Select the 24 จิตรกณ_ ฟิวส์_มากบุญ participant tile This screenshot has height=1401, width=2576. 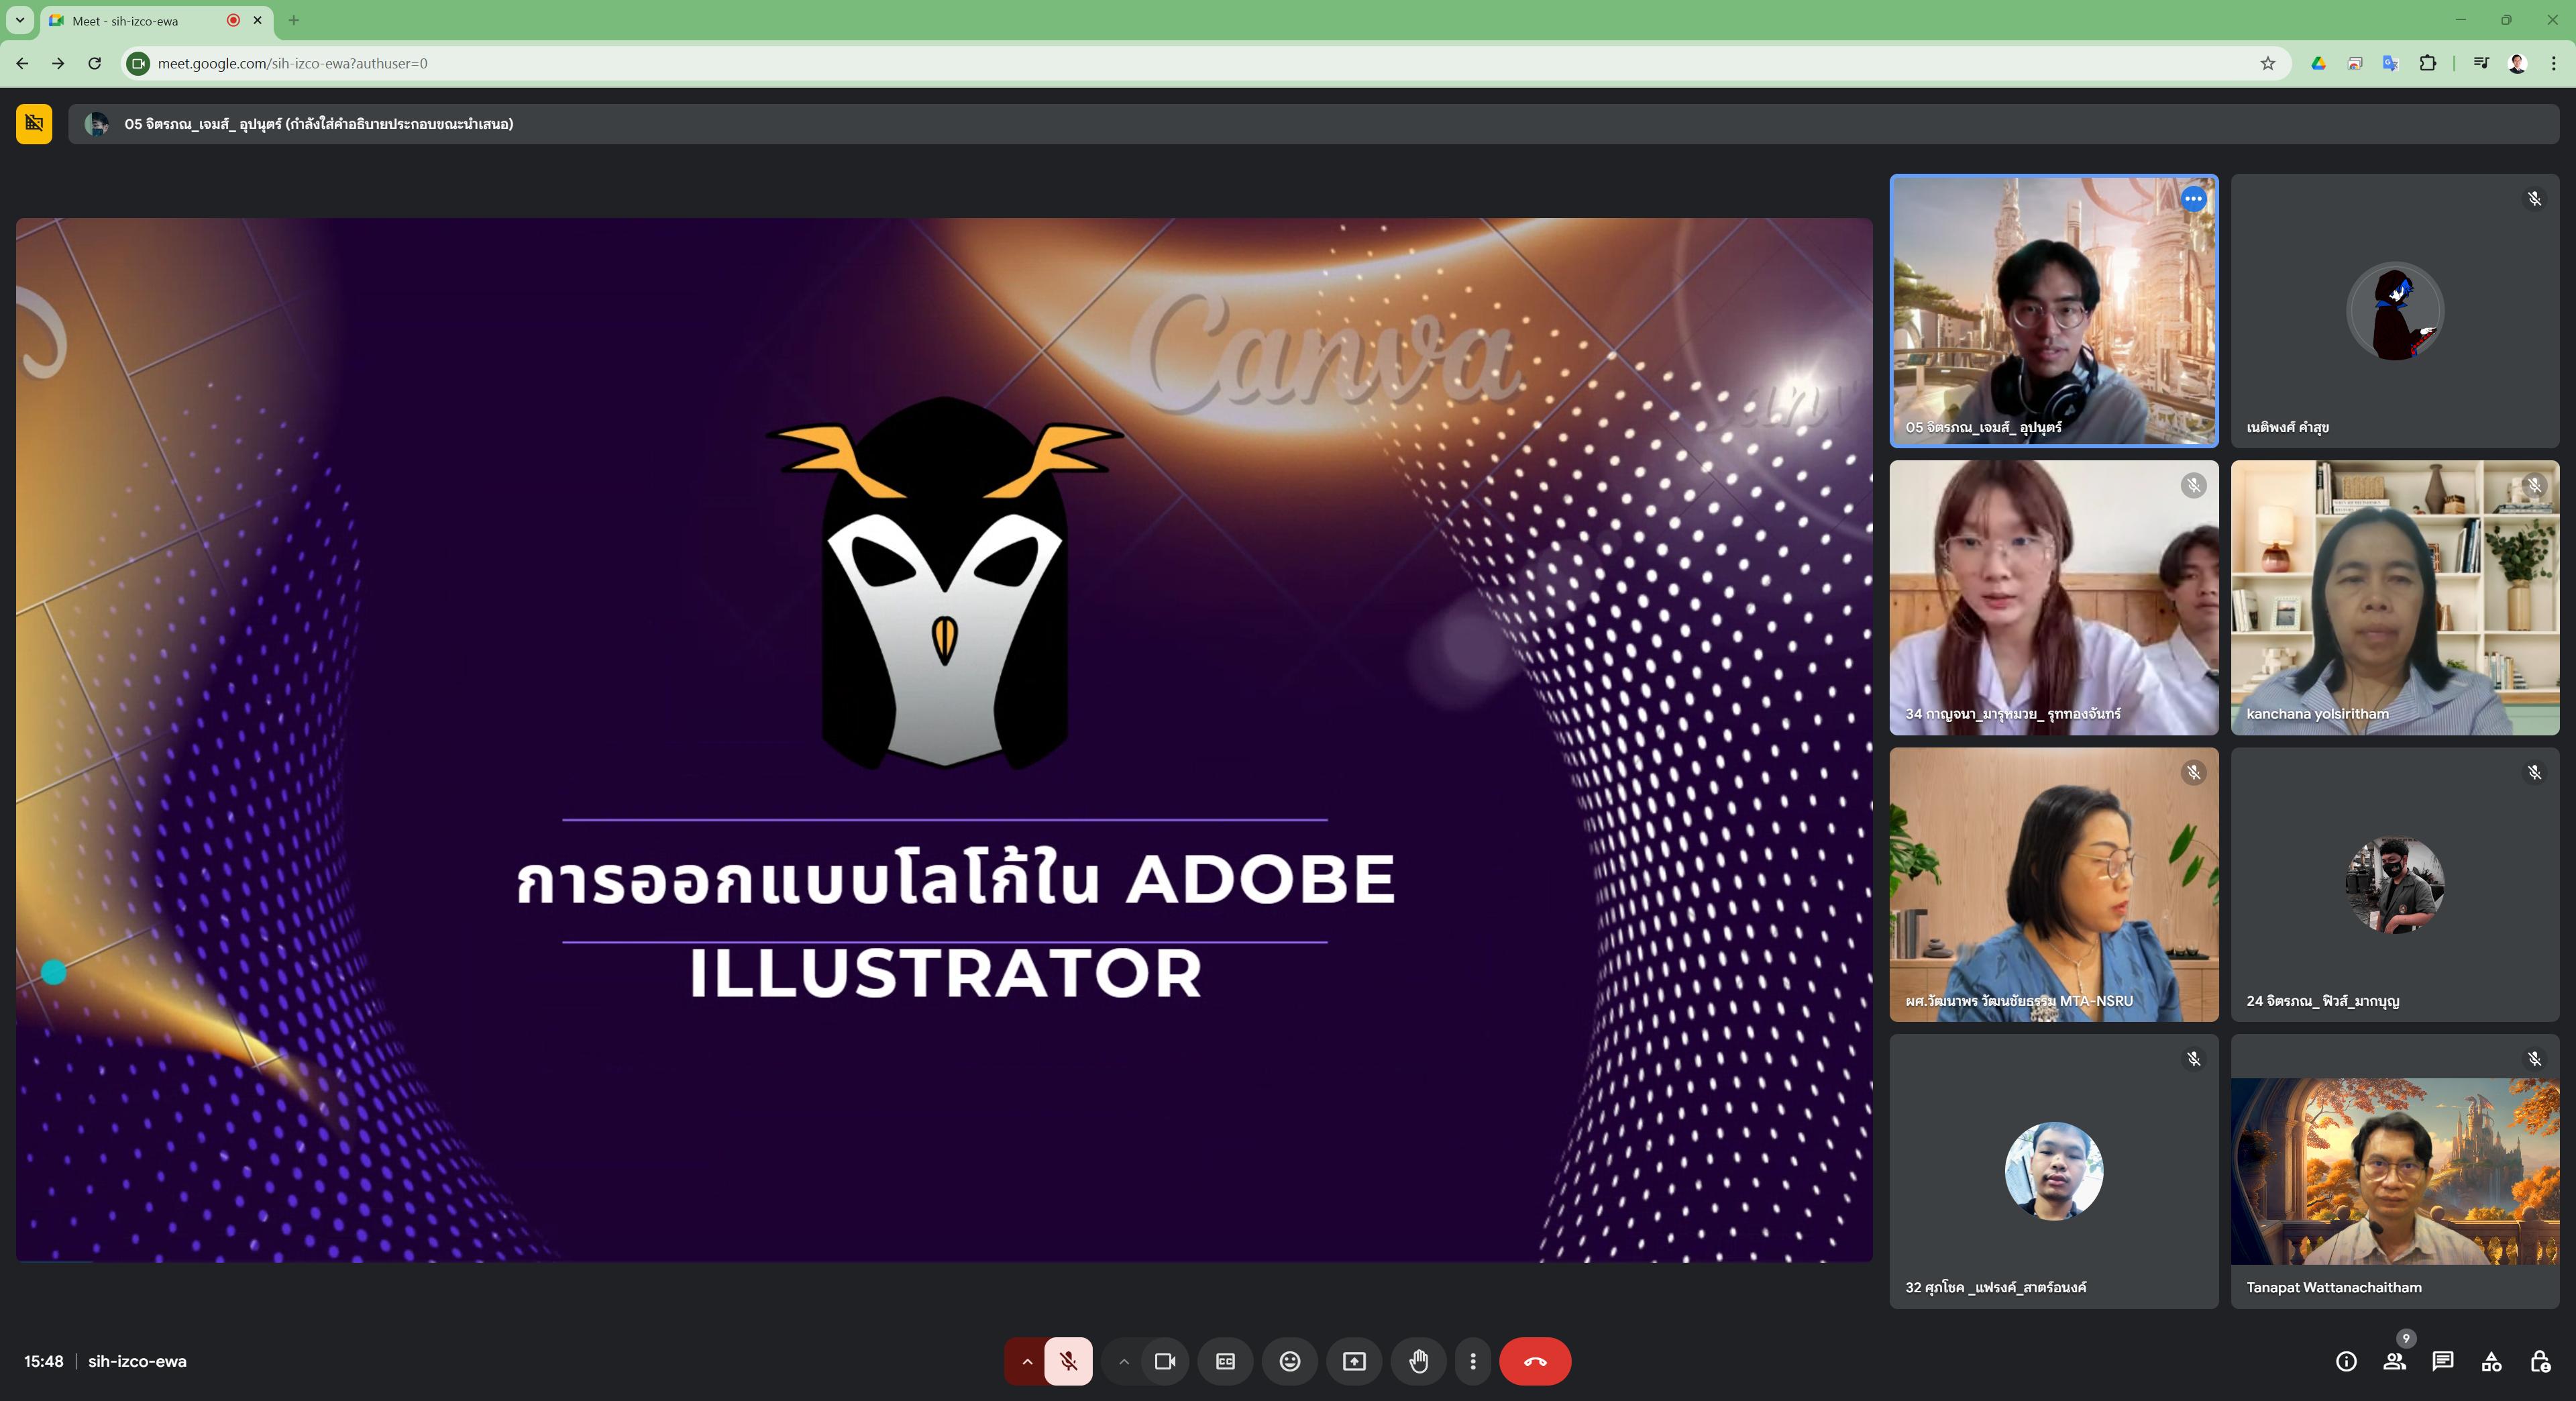tap(2394, 885)
